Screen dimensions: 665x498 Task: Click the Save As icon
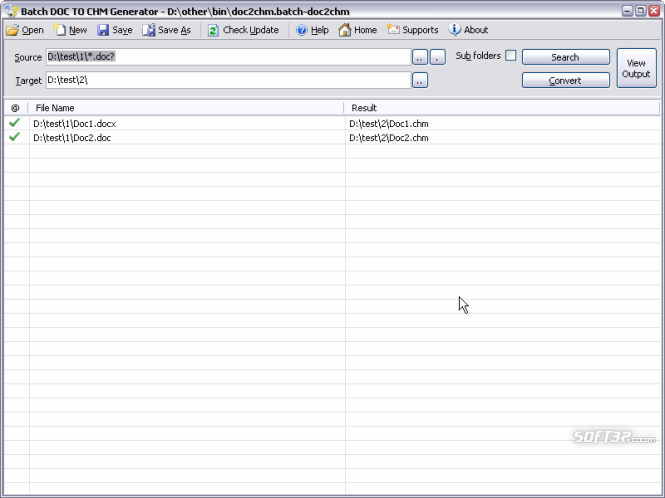149,30
